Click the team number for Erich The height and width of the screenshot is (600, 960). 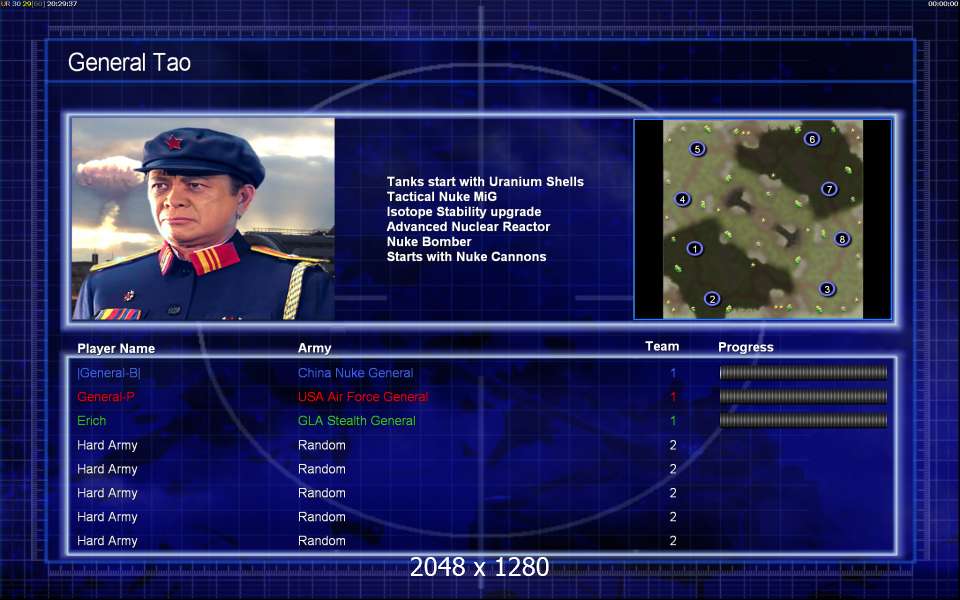pos(673,421)
